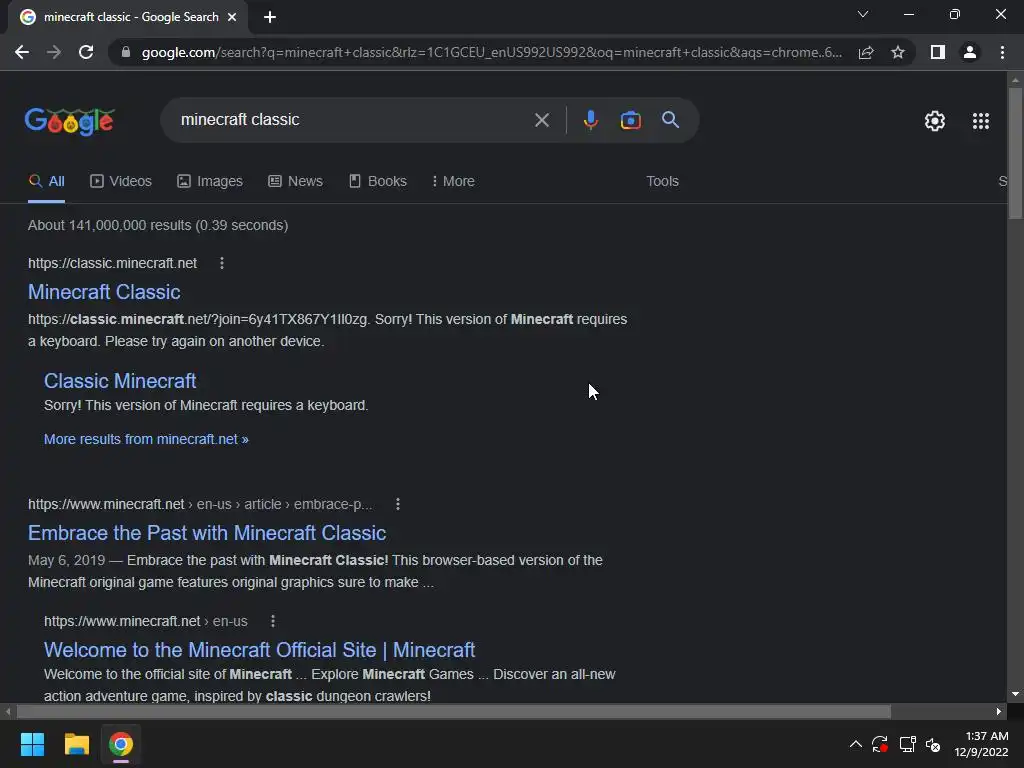Reload the current page

pos(86,52)
